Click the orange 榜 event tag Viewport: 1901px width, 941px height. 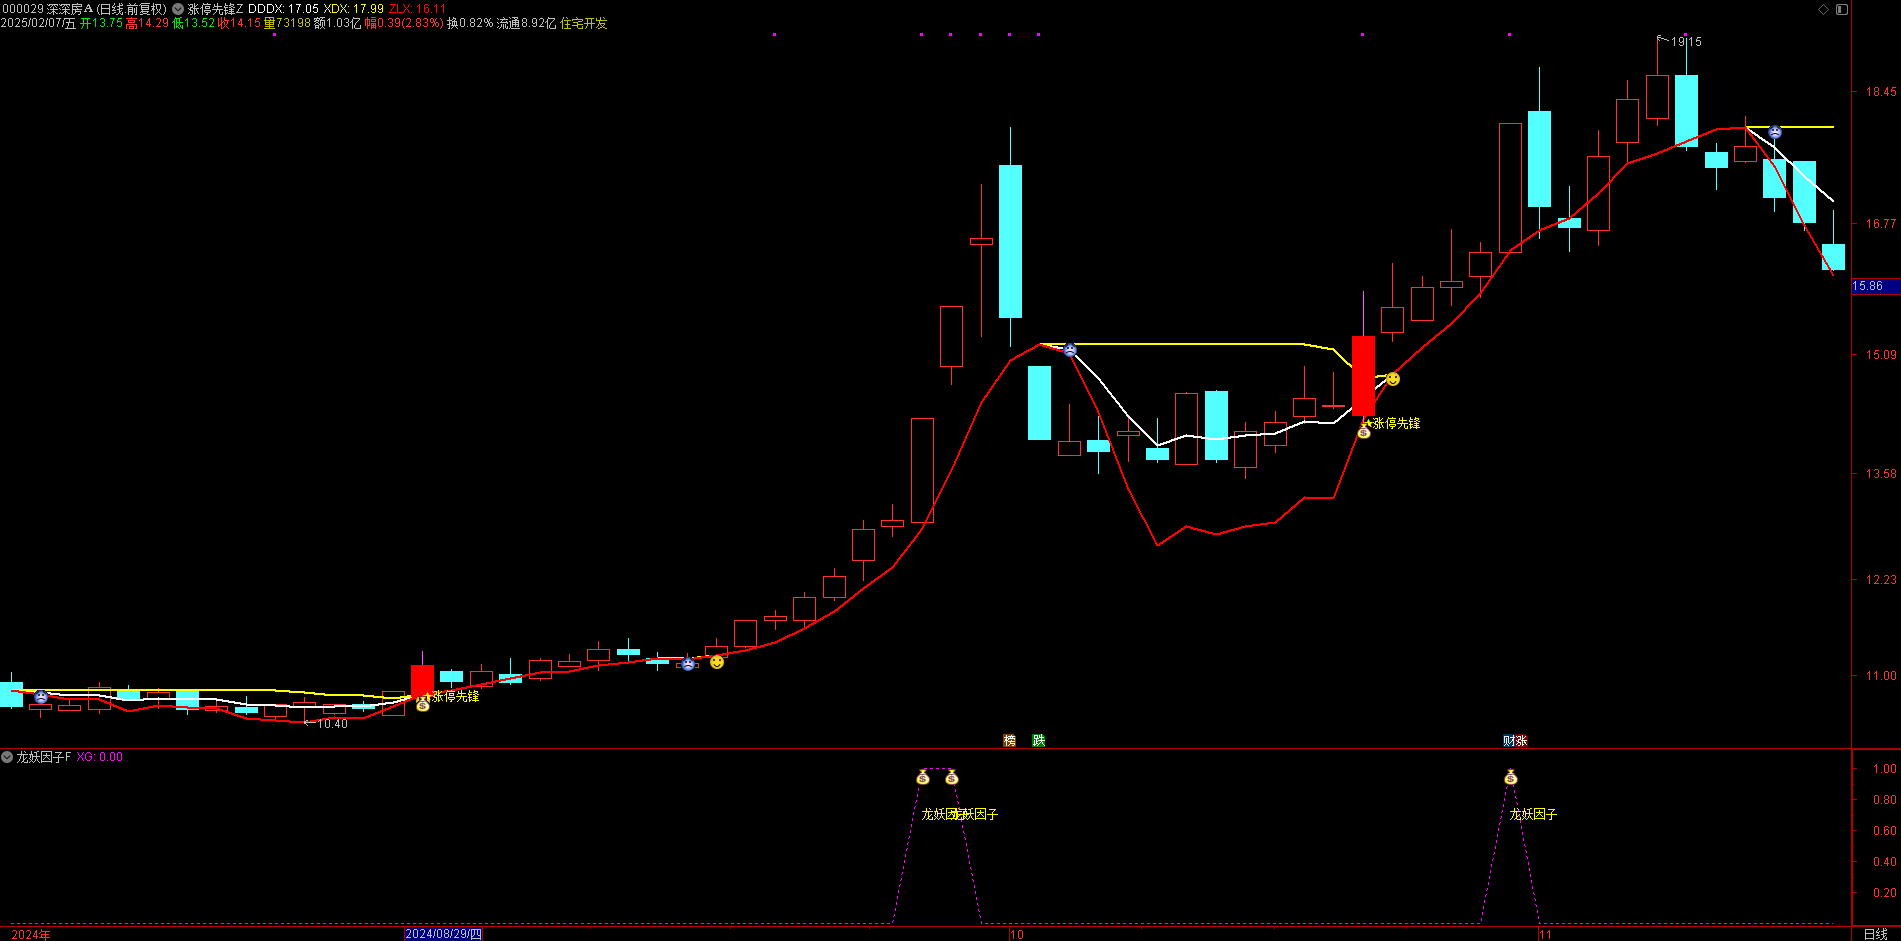pyautogui.click(x=1010, y=741)
